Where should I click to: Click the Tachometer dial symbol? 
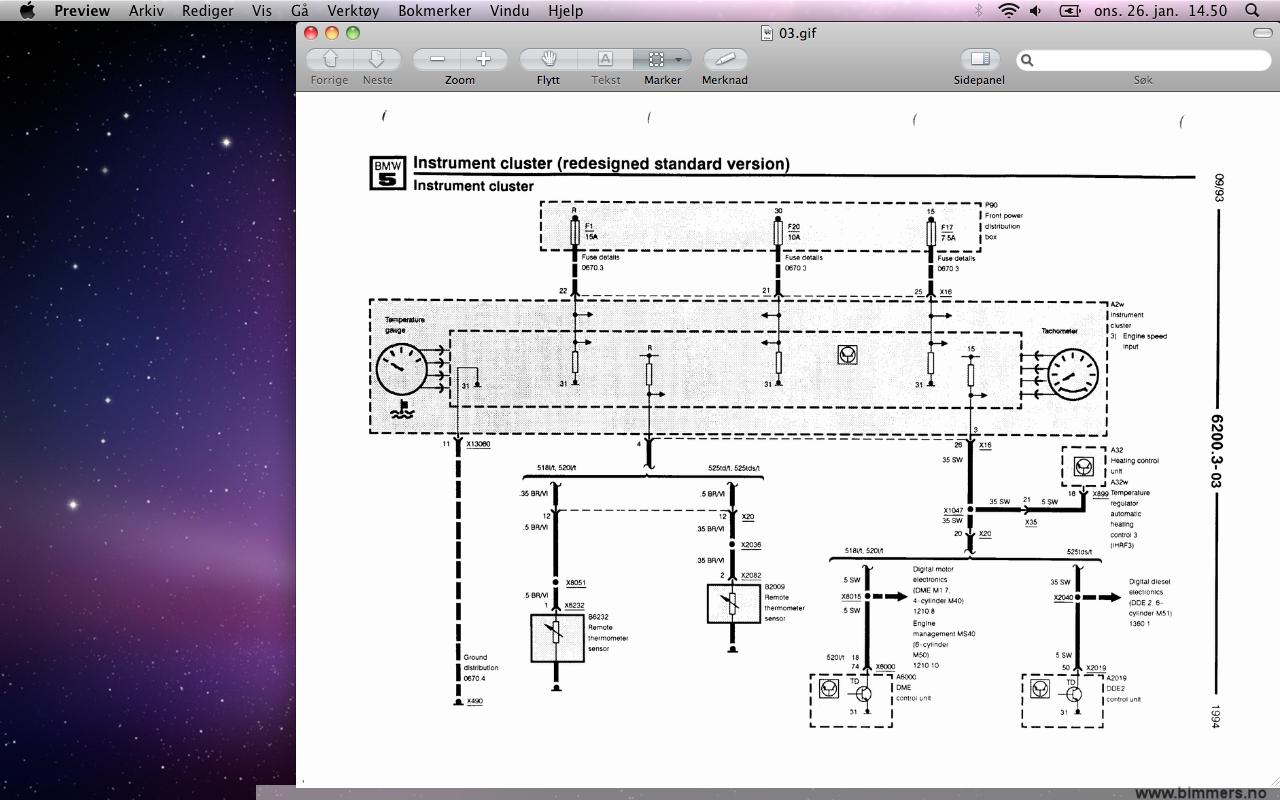tap(1072, 374)
